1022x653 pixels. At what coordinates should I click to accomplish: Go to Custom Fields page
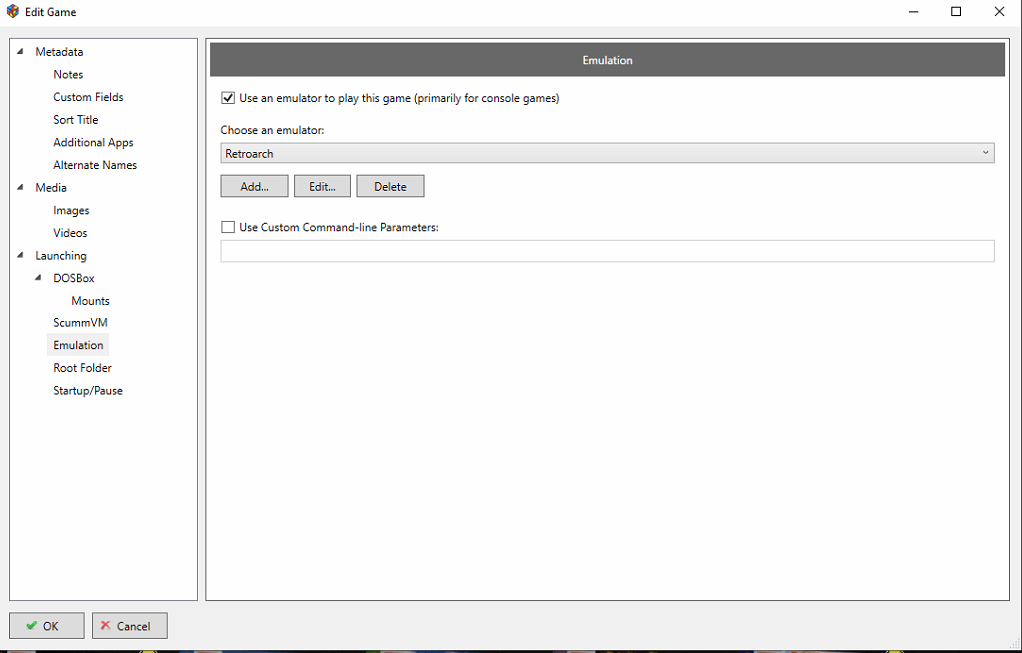point(88,97)
